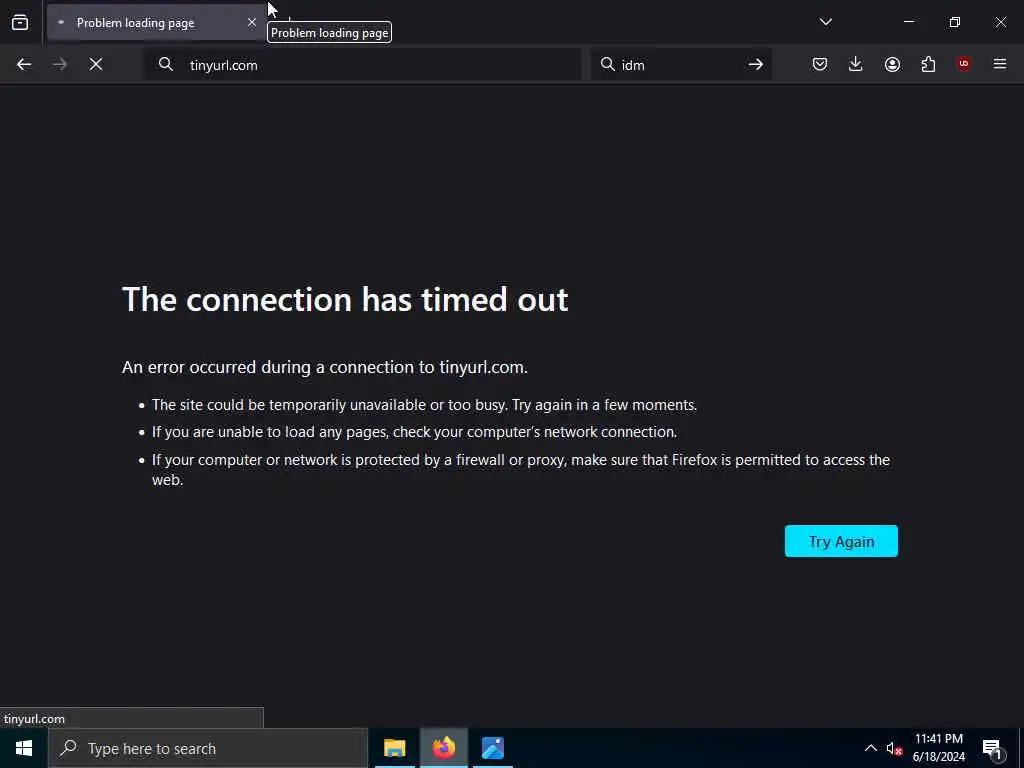
Task: Focus the search box containing idm
Action: pos(679,65)
